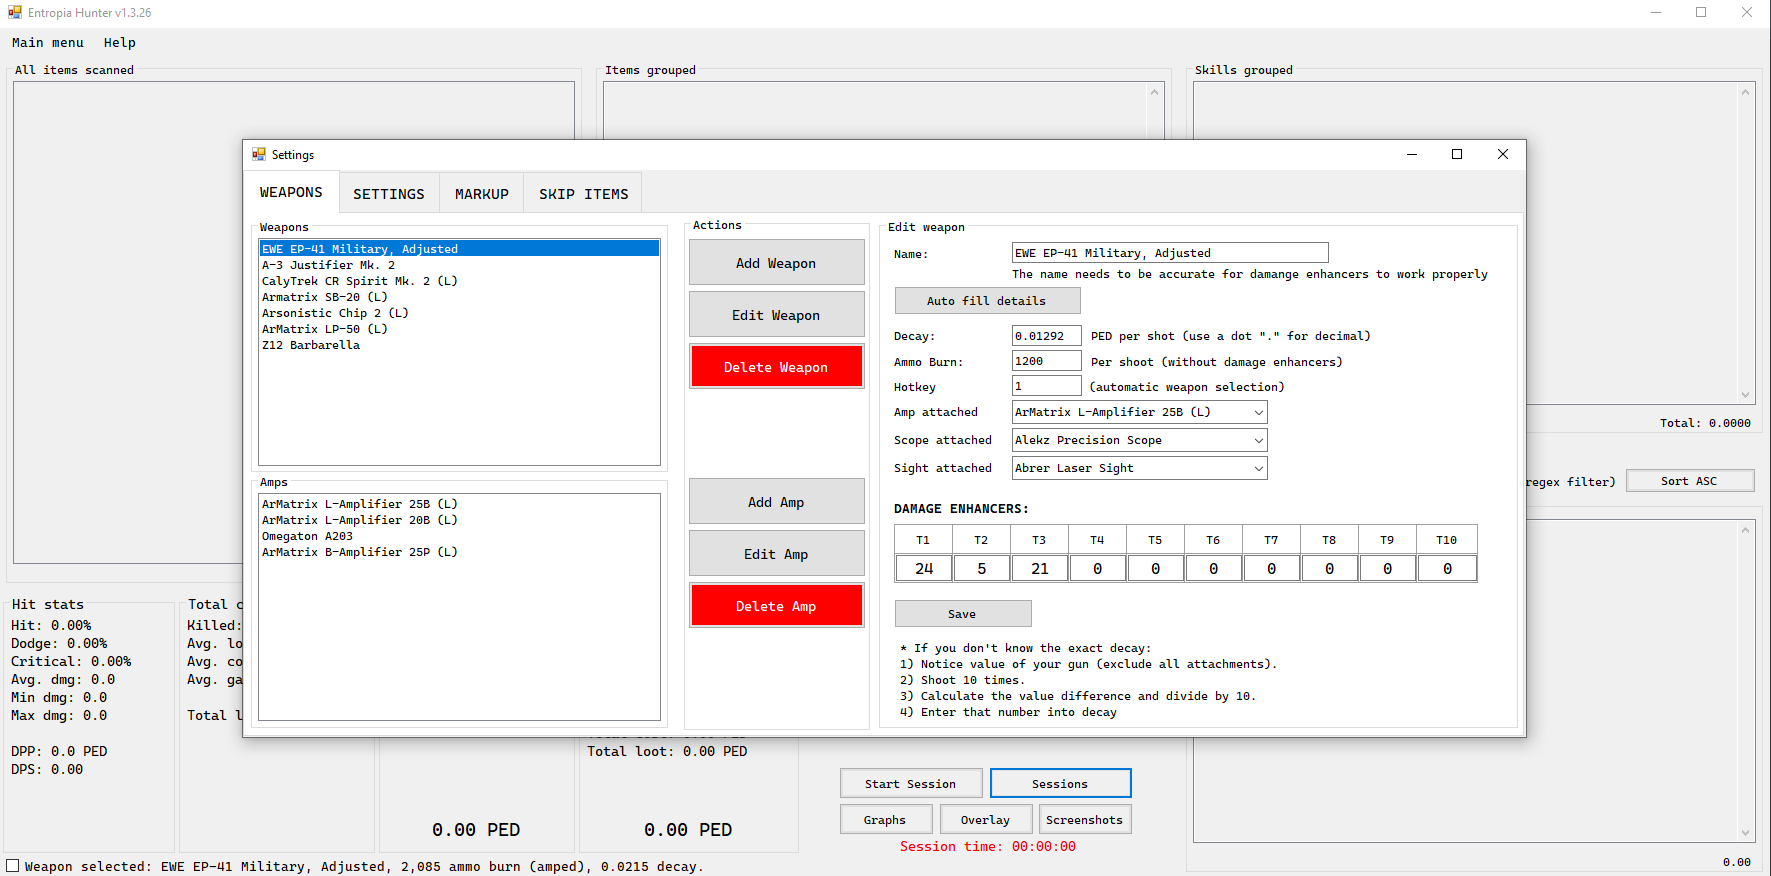Toggle the checkbox beside Weapon selected status

click(13, 866)
